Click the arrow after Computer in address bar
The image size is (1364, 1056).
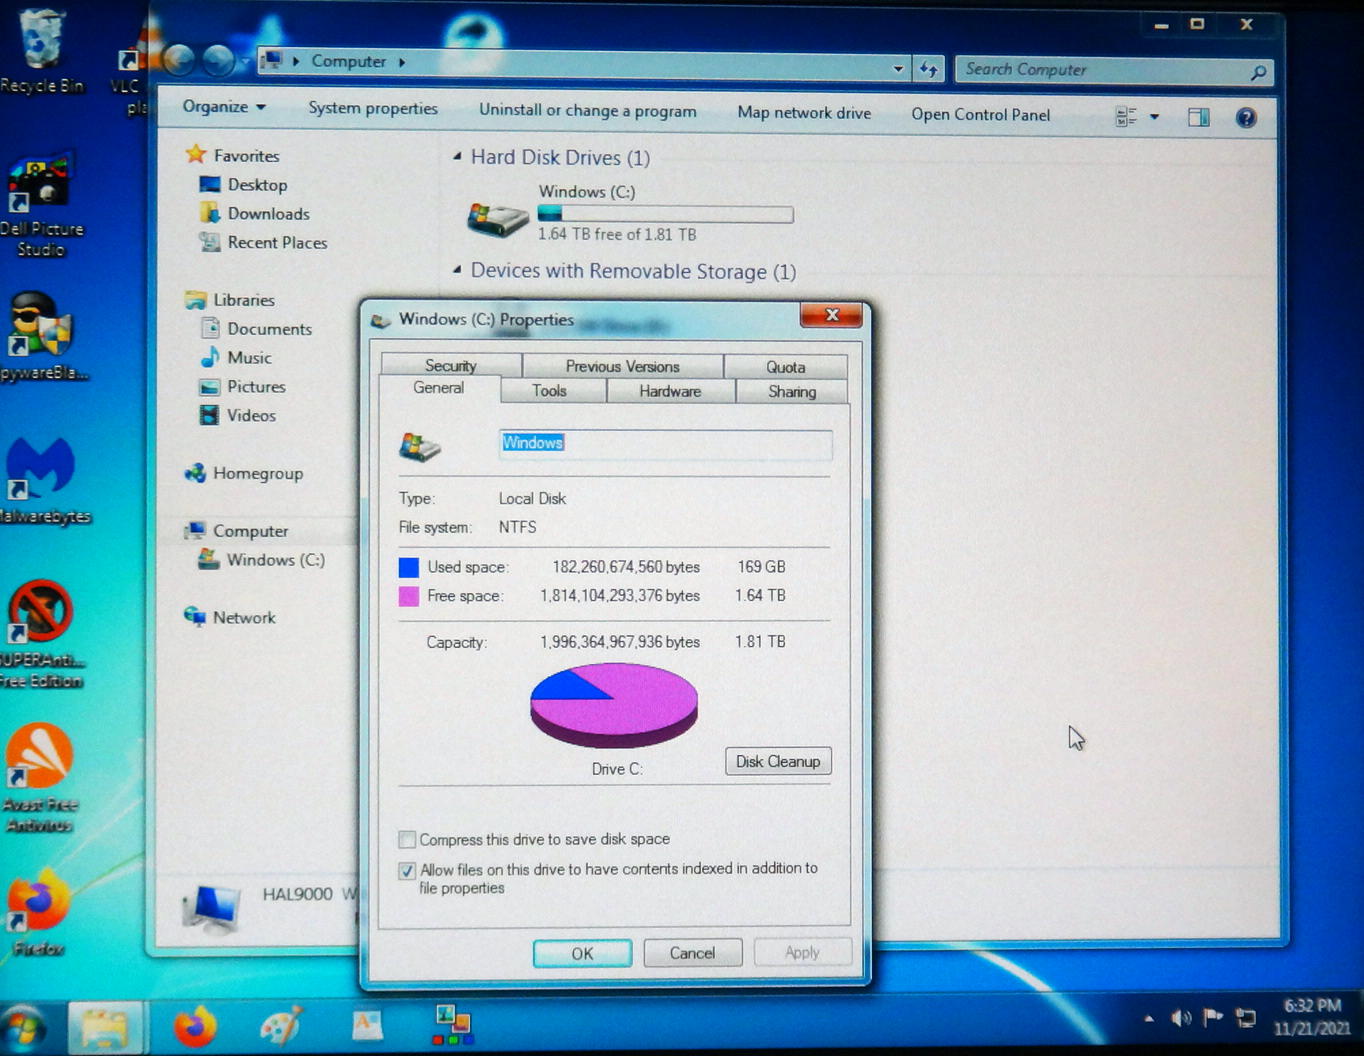(x=402, y=62)
